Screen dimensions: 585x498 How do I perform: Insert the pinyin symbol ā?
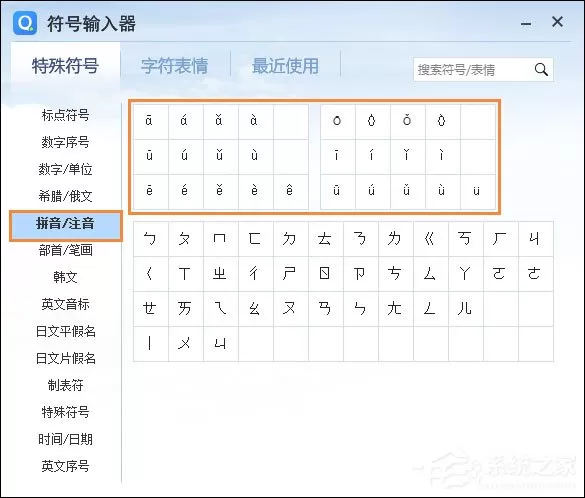pyautogui.click(x=149, y=120)
